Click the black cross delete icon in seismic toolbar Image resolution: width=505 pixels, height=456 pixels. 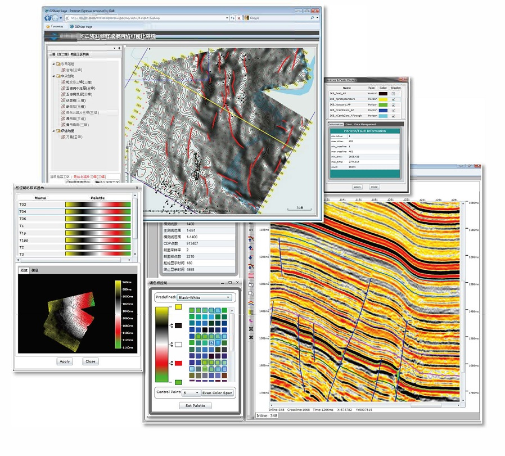251,337
